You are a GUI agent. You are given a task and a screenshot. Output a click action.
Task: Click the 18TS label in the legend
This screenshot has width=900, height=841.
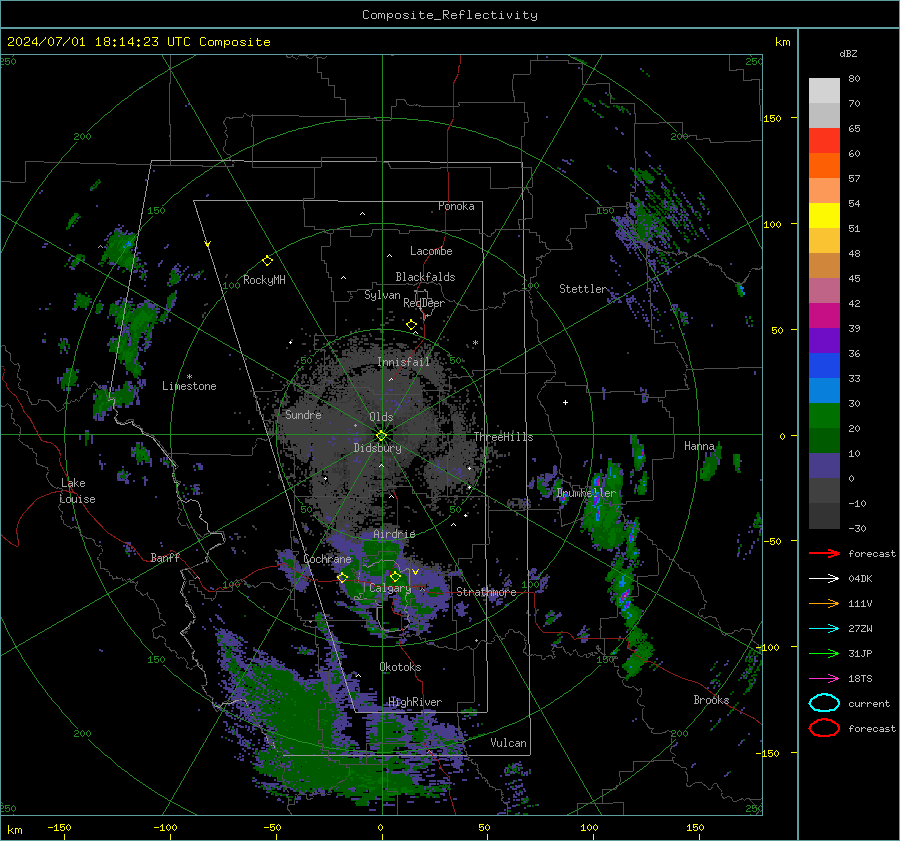[860, 679]
